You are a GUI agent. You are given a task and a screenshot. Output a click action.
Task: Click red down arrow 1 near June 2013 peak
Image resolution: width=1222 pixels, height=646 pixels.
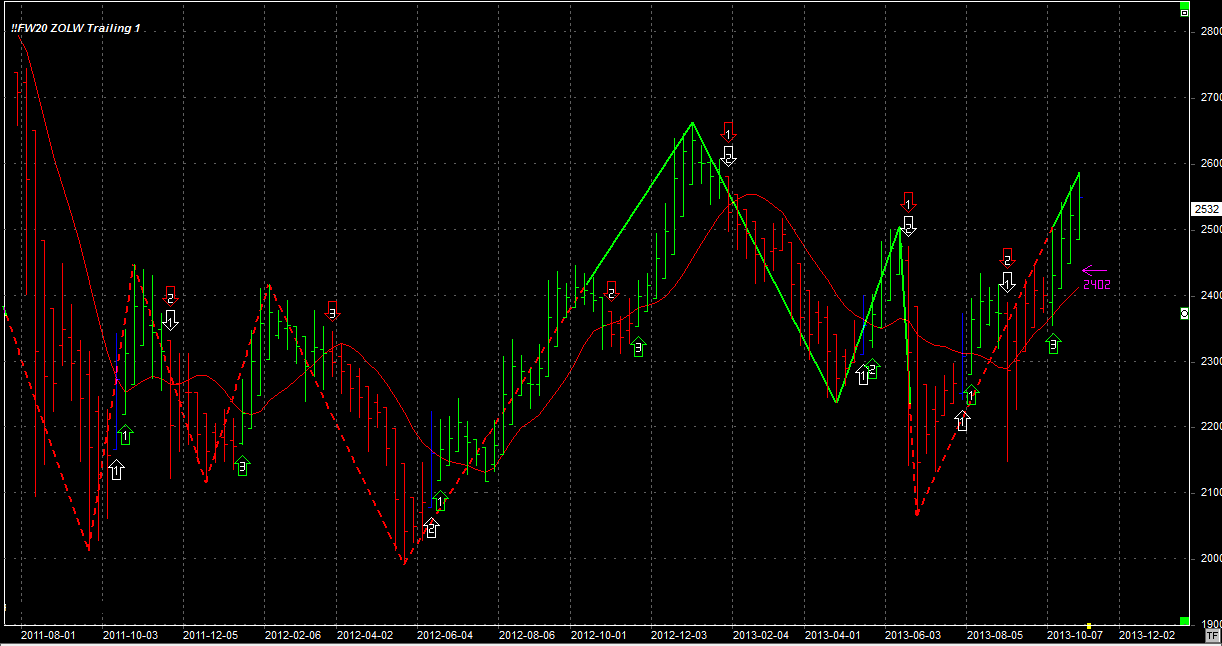tap(908, 201)
